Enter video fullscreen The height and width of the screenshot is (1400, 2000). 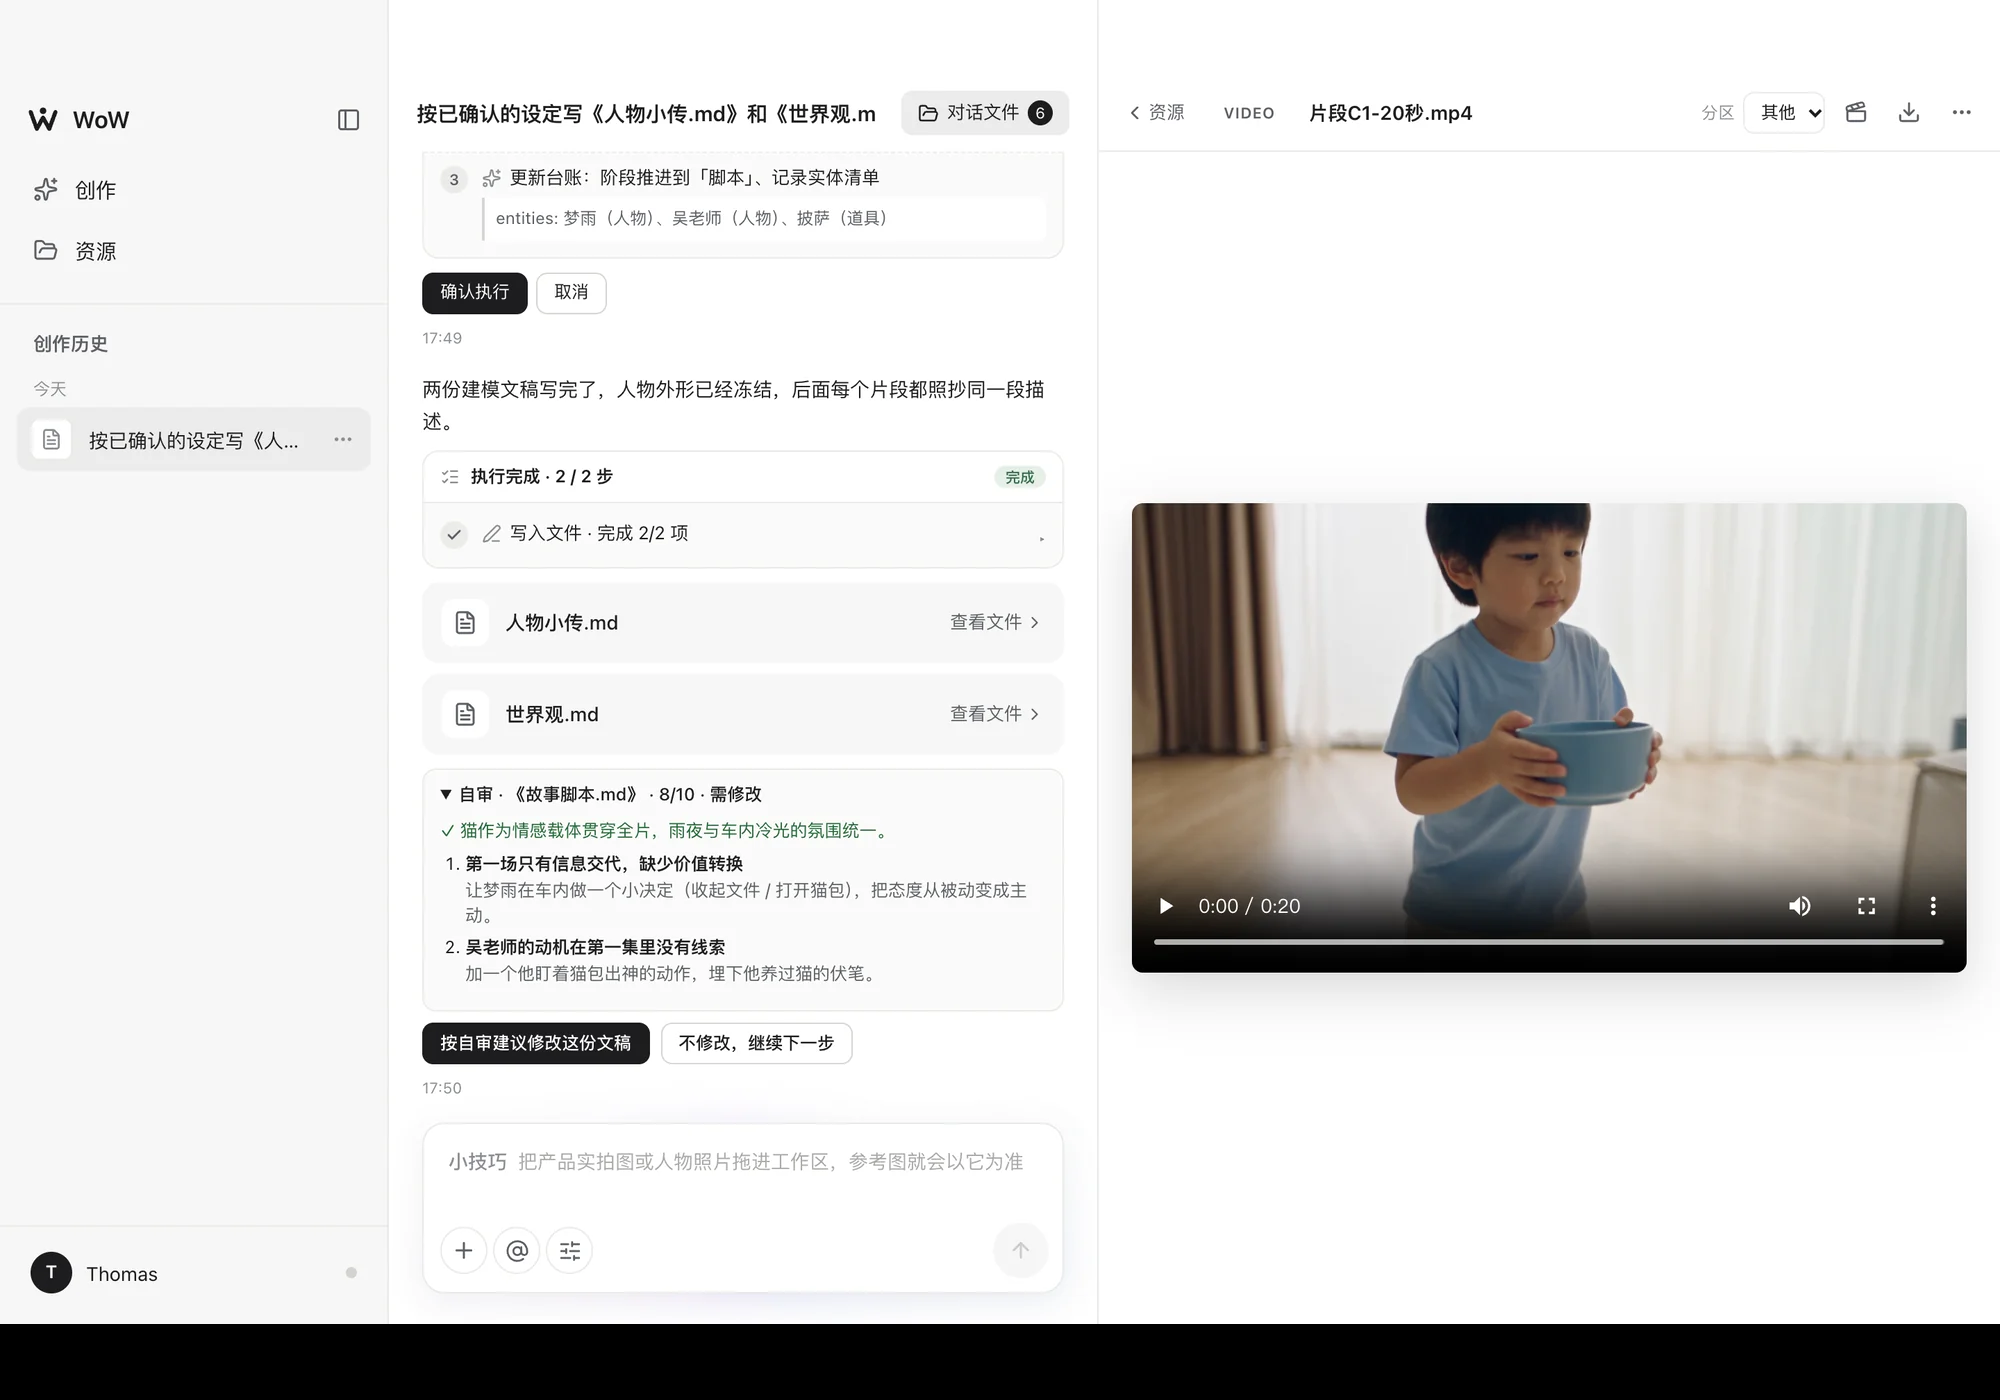(1866, 906)
